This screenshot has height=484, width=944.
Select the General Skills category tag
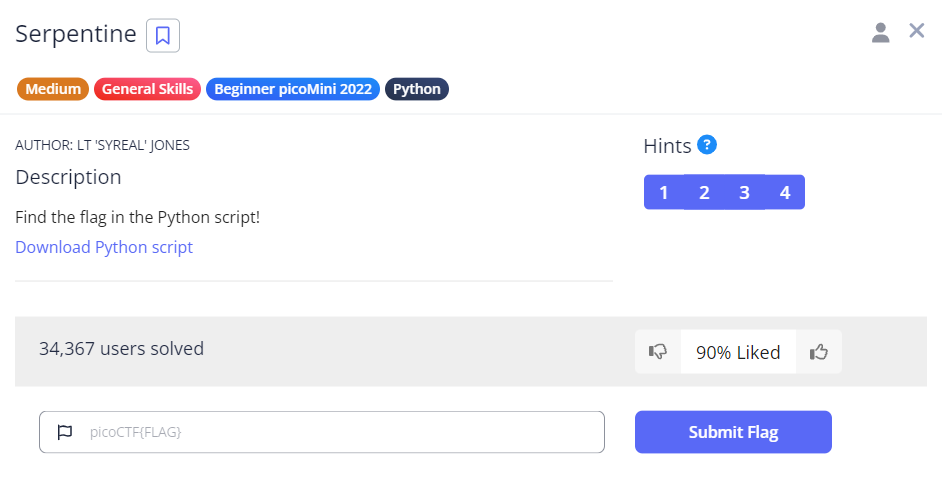[148, 89]
